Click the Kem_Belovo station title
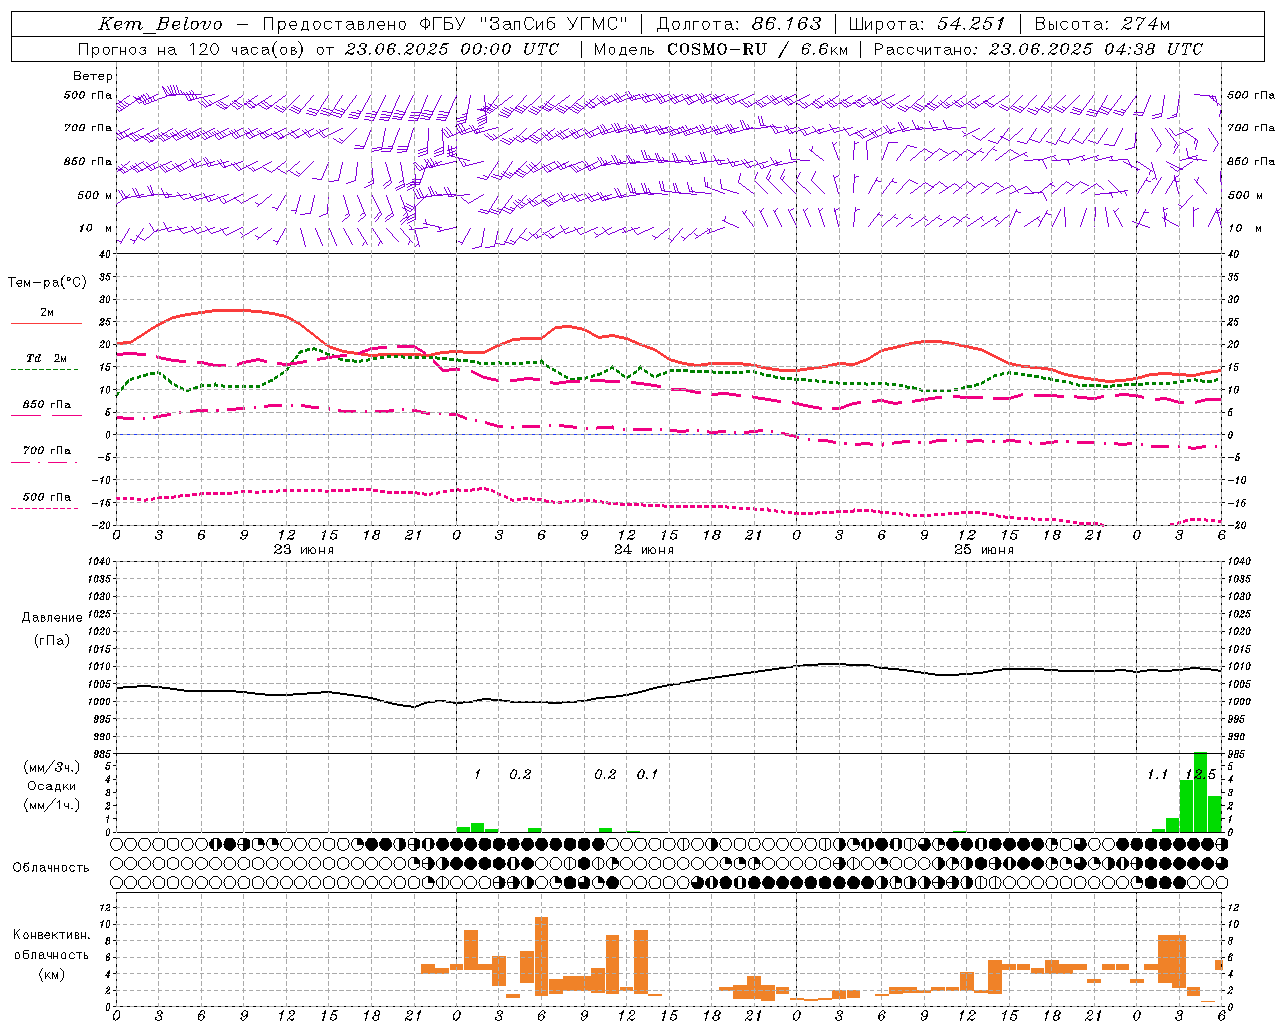Screen dimensions: 1280x1024 click(161, 24)
